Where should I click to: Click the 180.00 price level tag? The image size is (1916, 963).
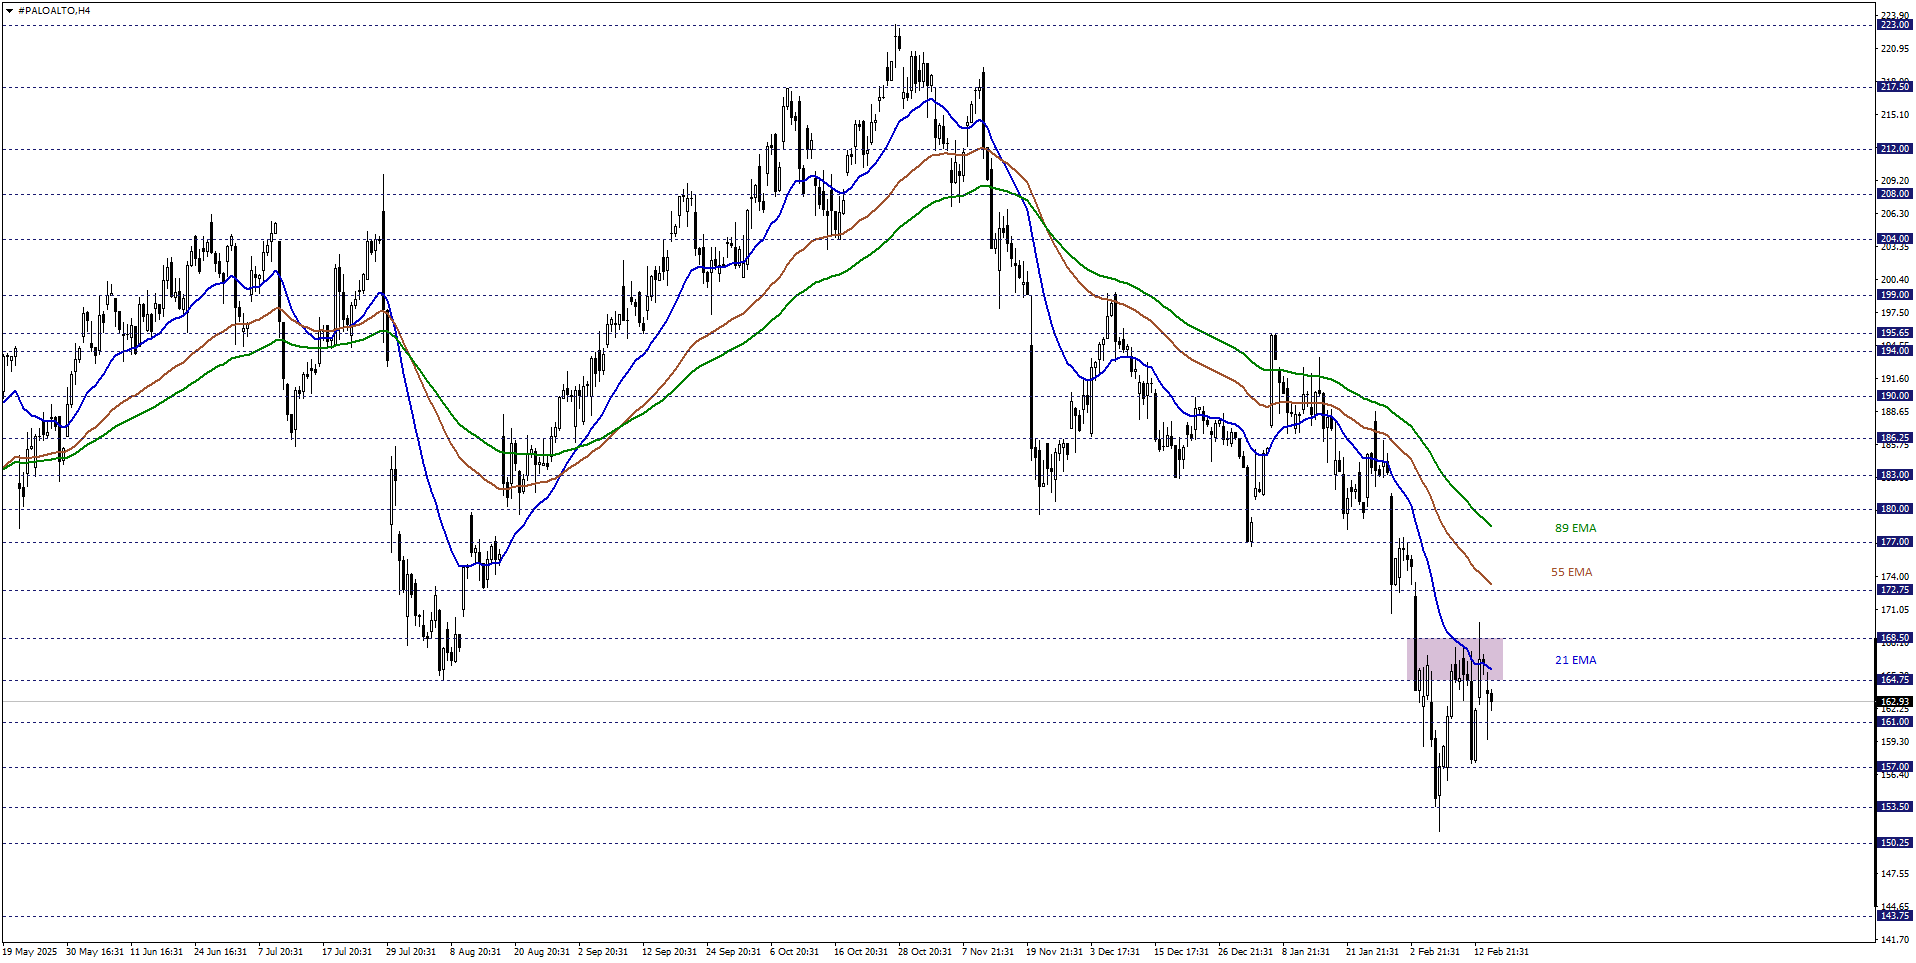point(1894,509)
